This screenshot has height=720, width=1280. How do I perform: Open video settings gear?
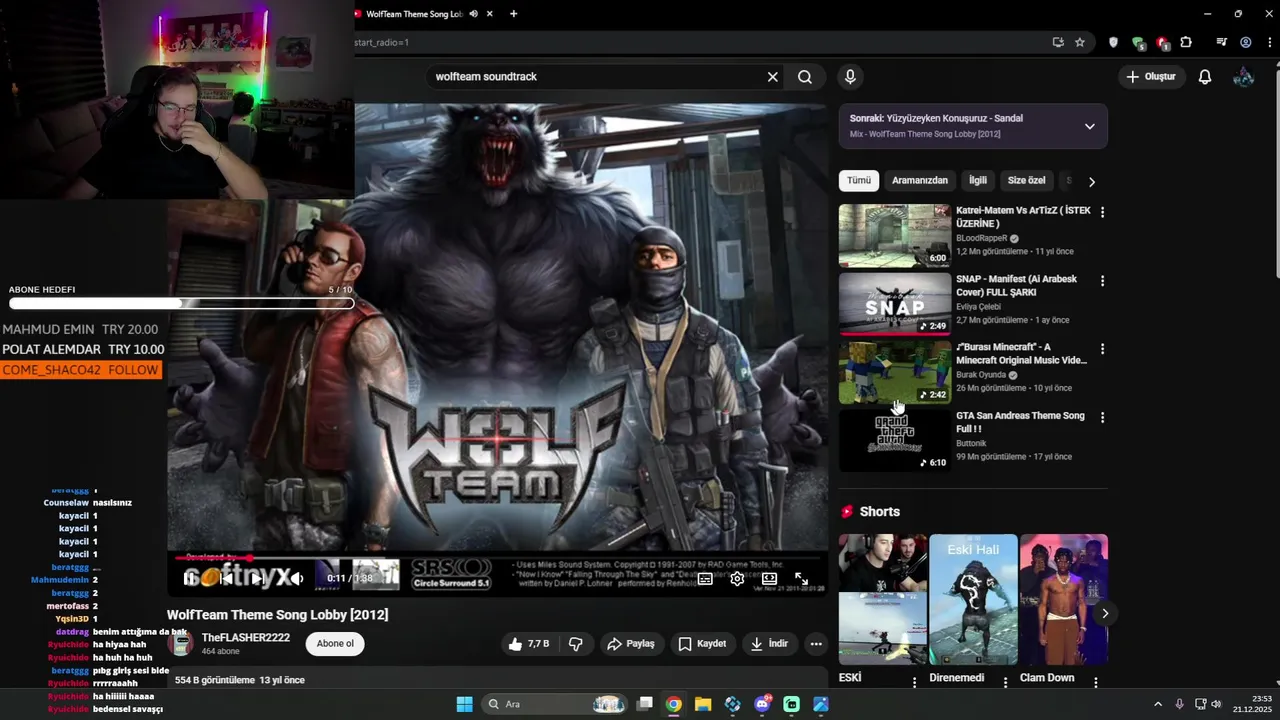(737, 578)
